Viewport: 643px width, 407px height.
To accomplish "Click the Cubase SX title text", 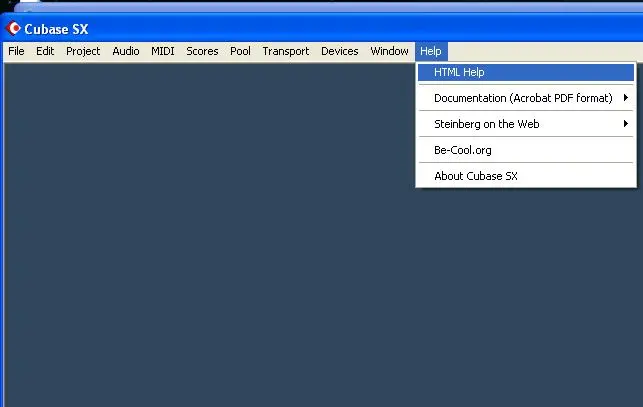I will [x=56, y=29].
